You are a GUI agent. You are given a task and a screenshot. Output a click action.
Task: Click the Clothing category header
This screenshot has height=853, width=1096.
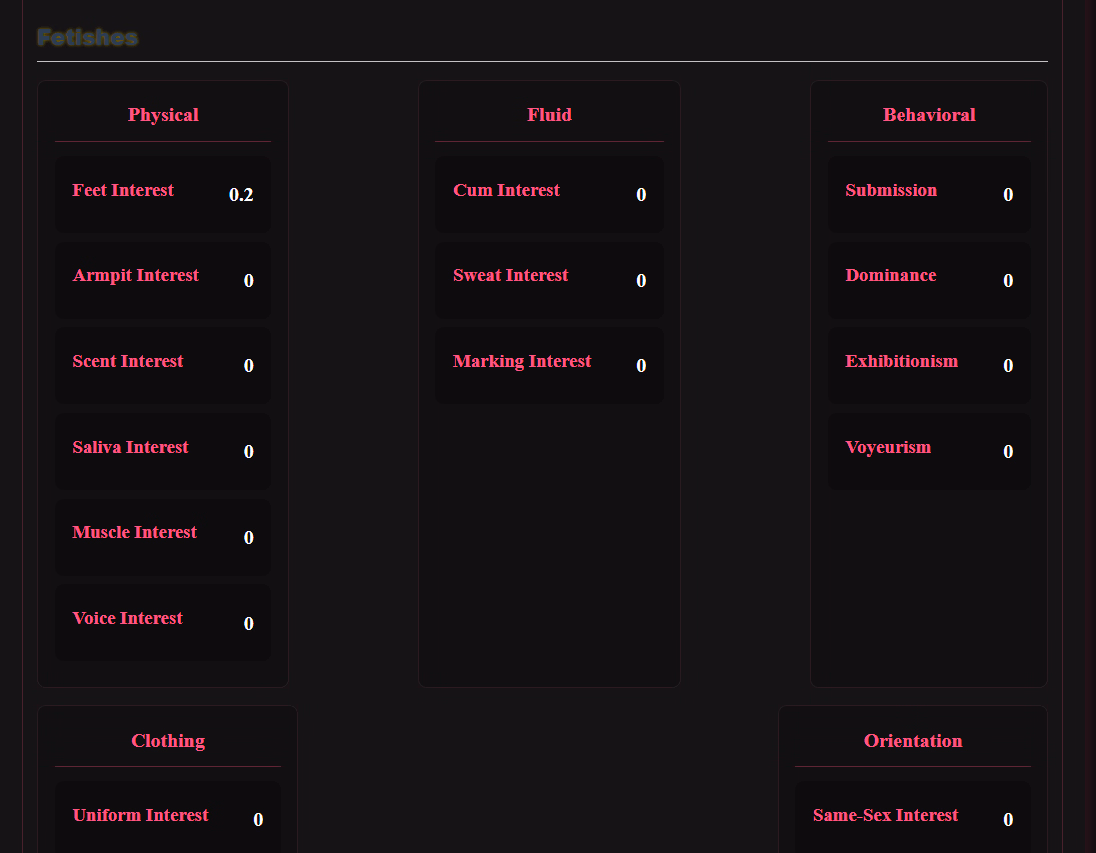tap(168, 741)
